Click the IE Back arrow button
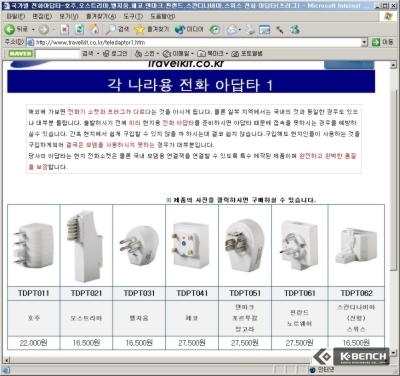This screenshot has height=376, width=400. click(16, 30)
